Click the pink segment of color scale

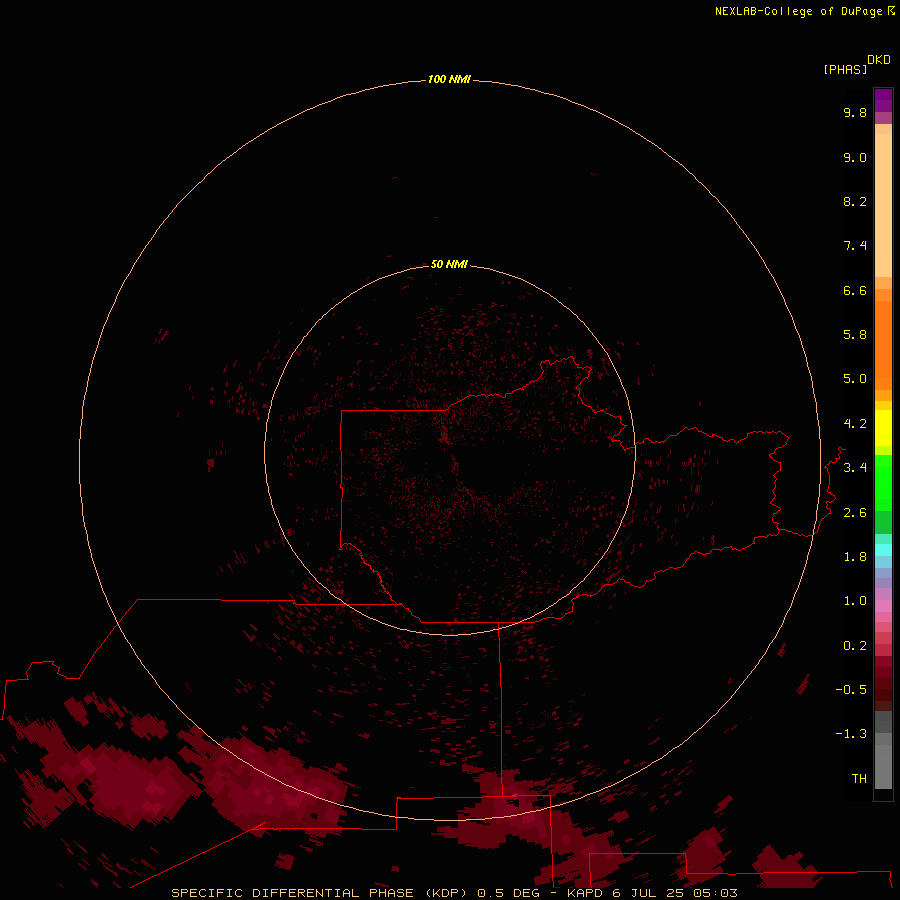pos(883,606)
